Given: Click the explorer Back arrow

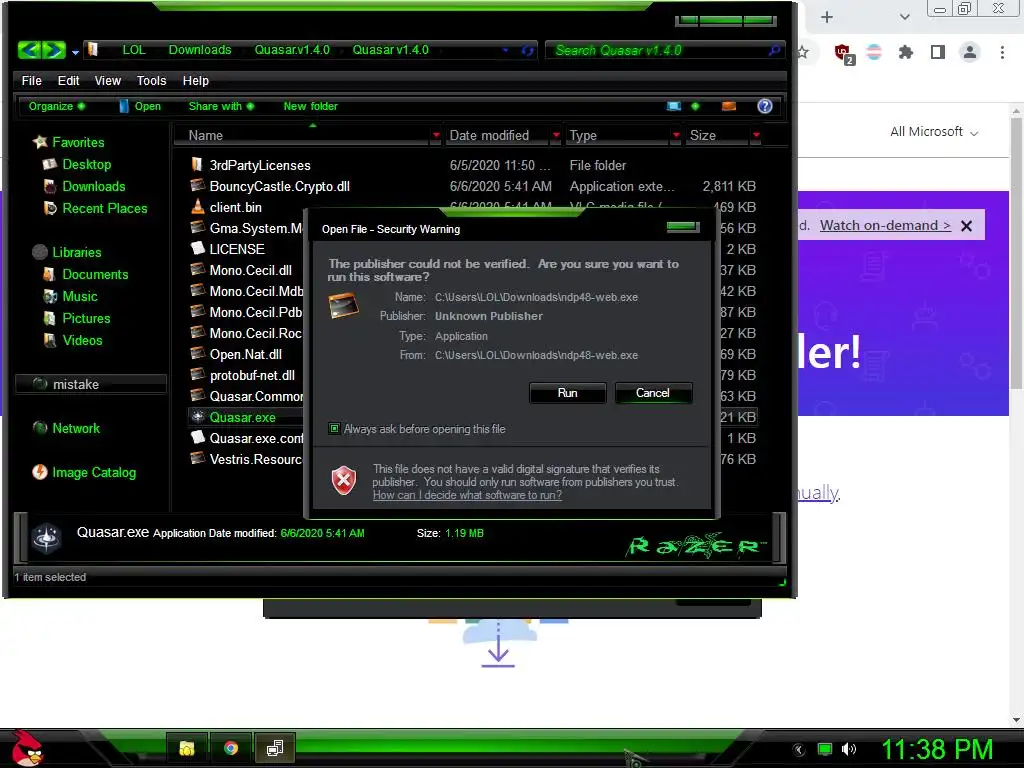Looking at the screenshot, I should pyautogui.click(x=29, y=50).
